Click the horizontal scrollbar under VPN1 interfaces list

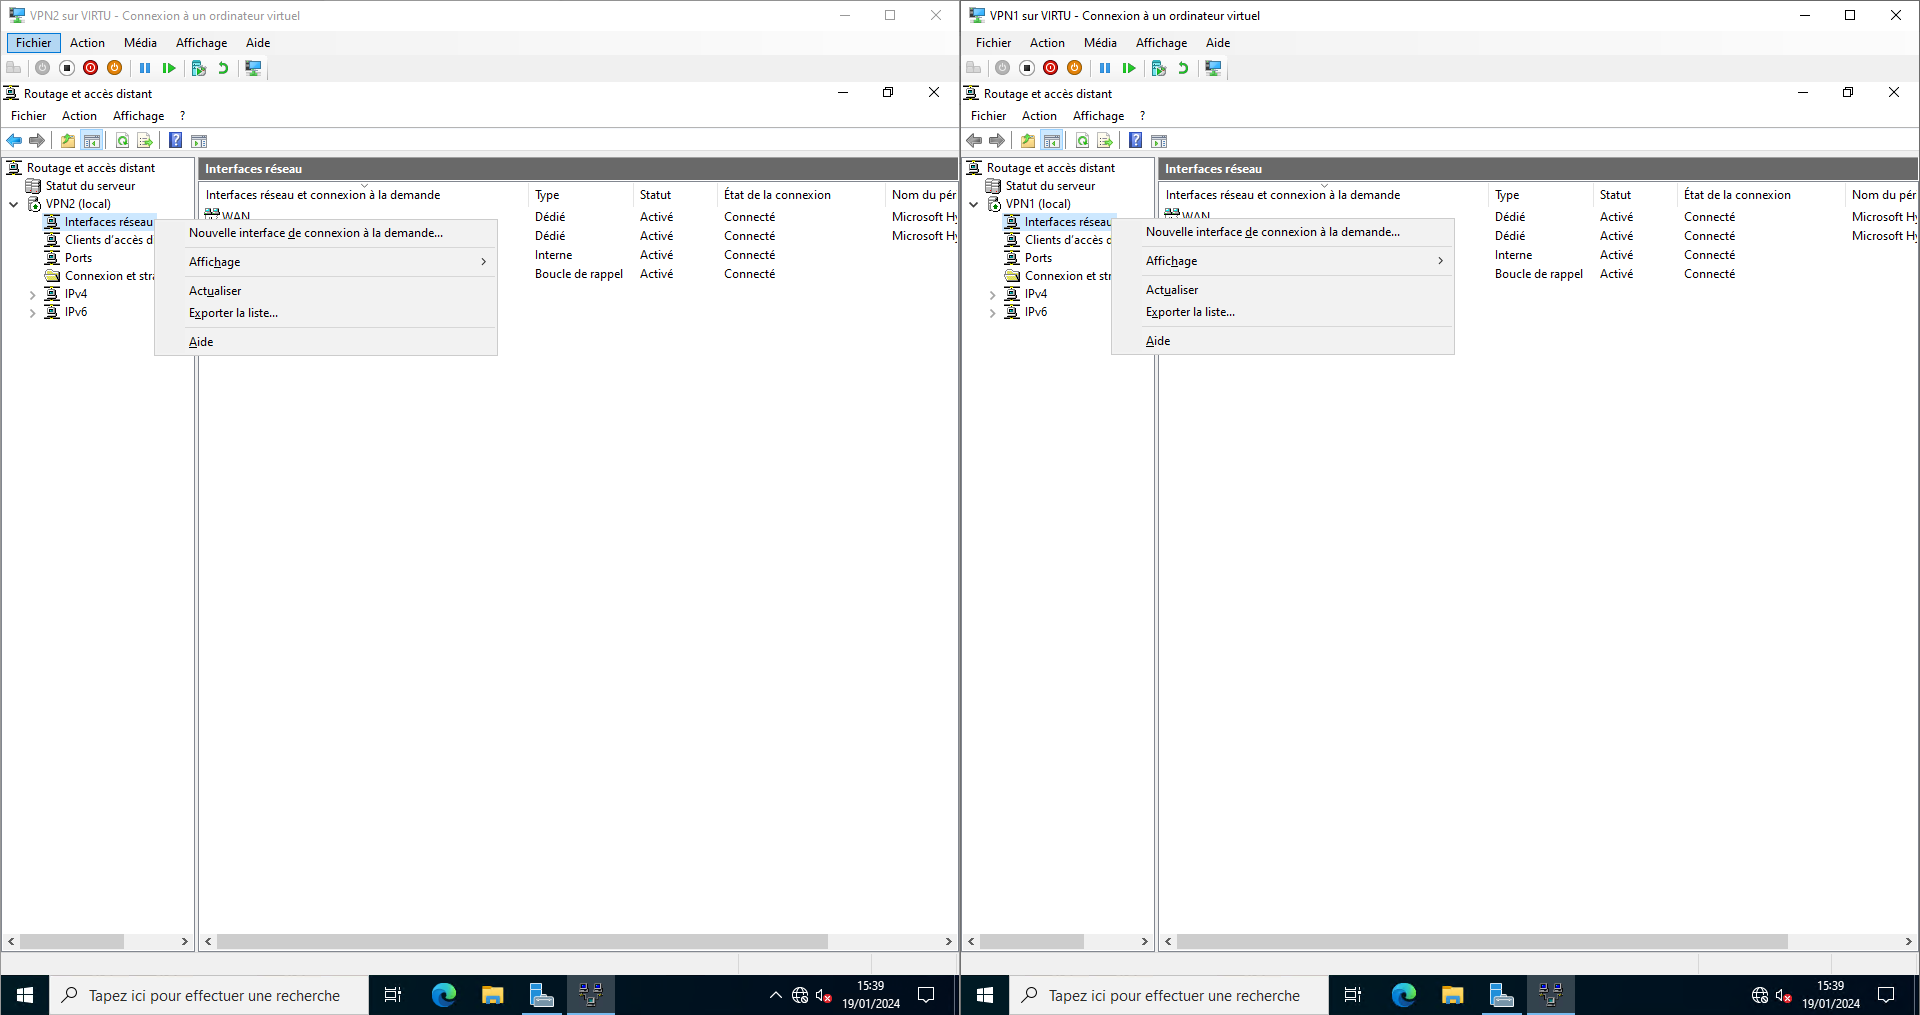coord(1481,941)
